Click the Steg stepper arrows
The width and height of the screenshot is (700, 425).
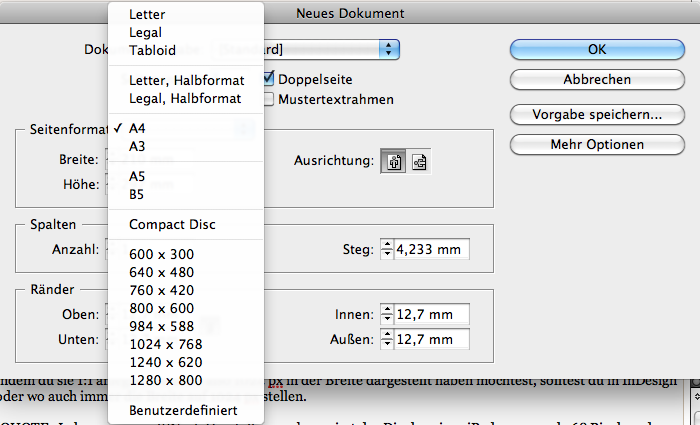click(387, 249)
